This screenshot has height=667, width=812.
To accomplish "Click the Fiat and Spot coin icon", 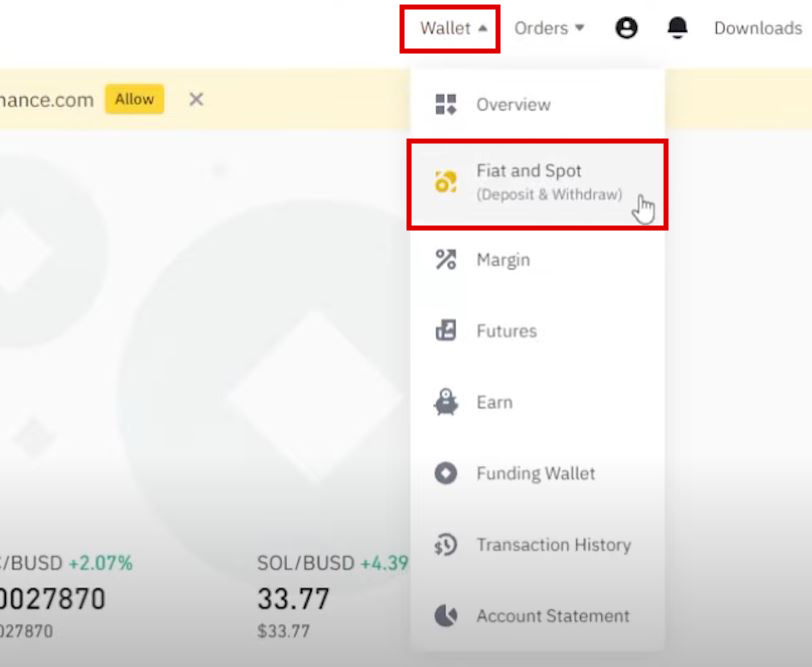I will (x=446, y=182).
